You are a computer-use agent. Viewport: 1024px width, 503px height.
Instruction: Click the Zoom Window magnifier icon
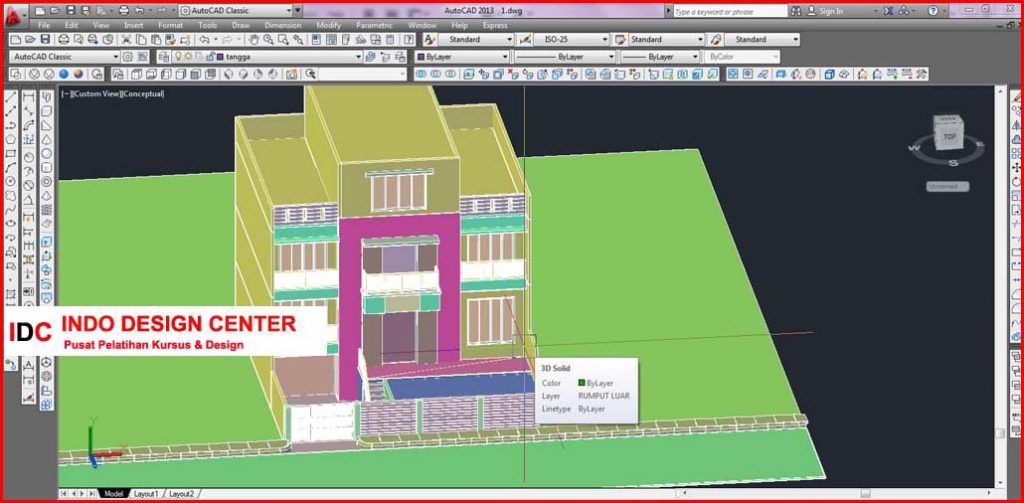282,40
